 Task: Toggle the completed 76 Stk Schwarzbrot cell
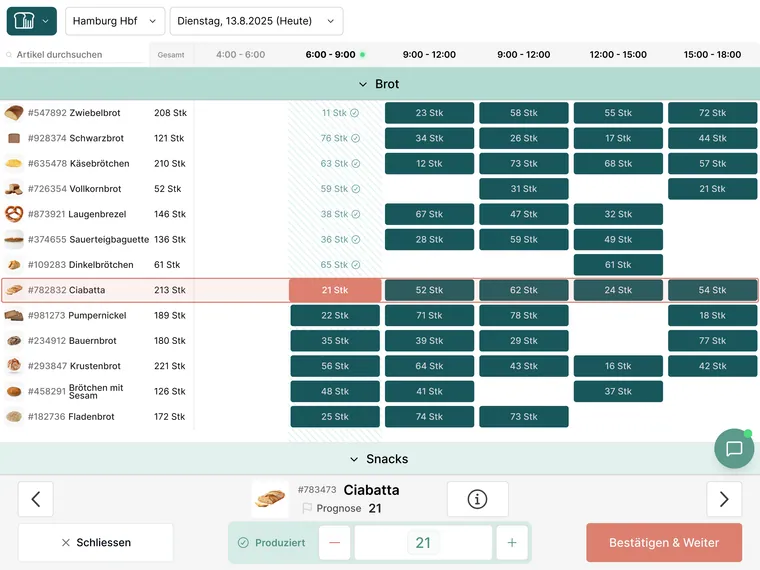coord(340,138)
